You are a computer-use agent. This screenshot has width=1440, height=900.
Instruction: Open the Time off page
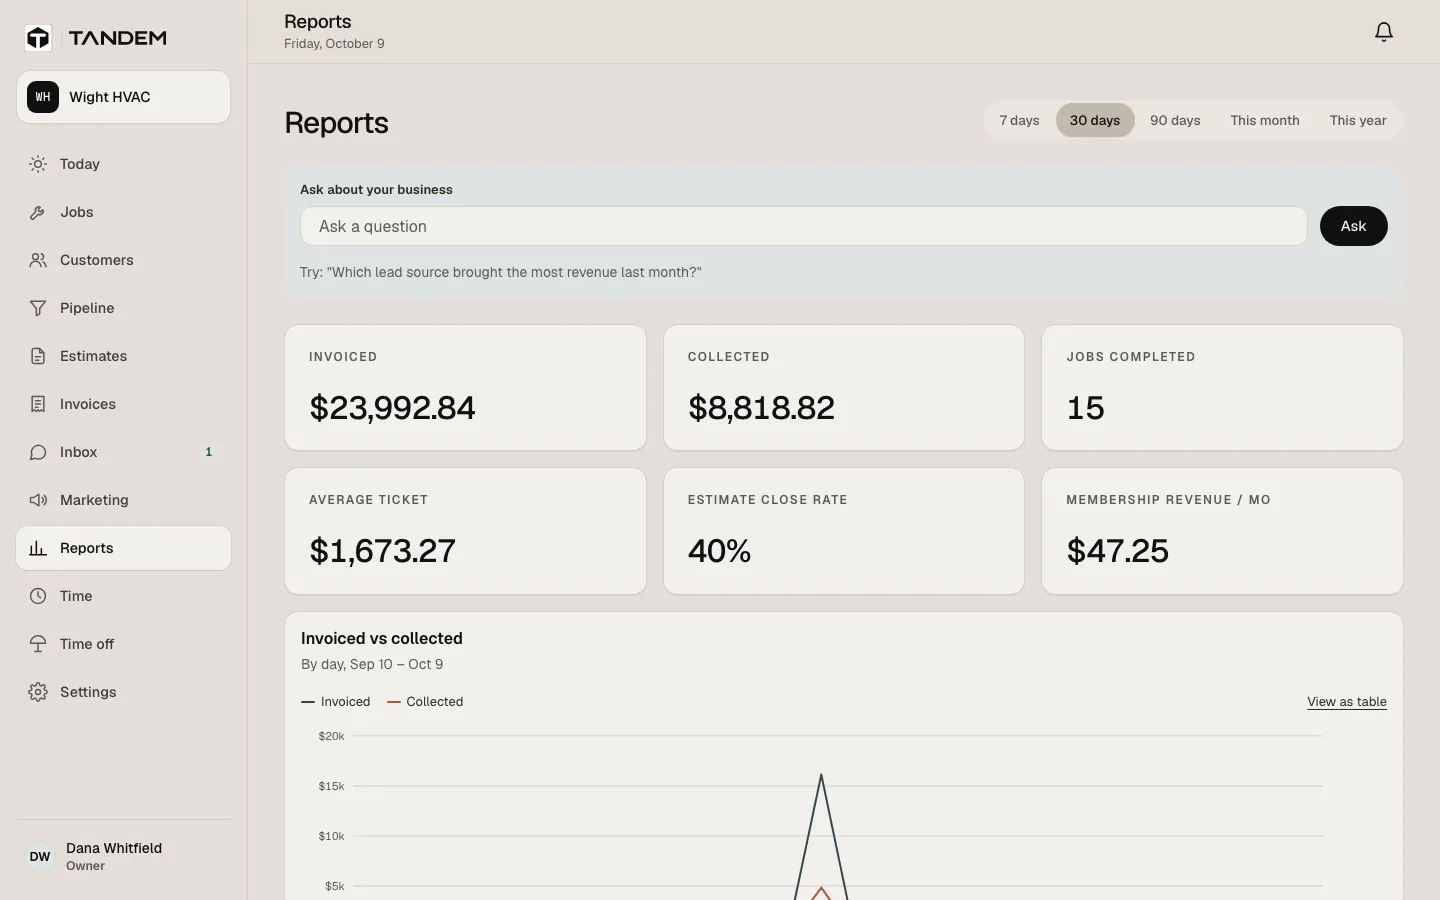[124, 644]
